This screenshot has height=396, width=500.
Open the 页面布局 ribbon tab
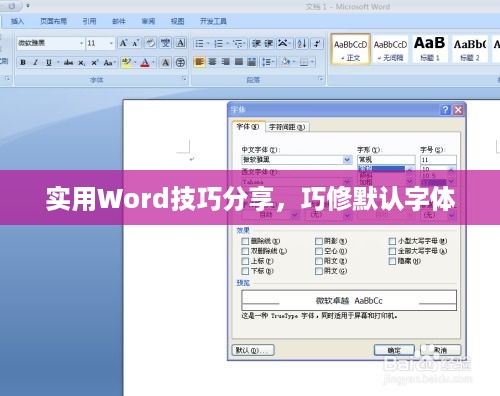53,21
